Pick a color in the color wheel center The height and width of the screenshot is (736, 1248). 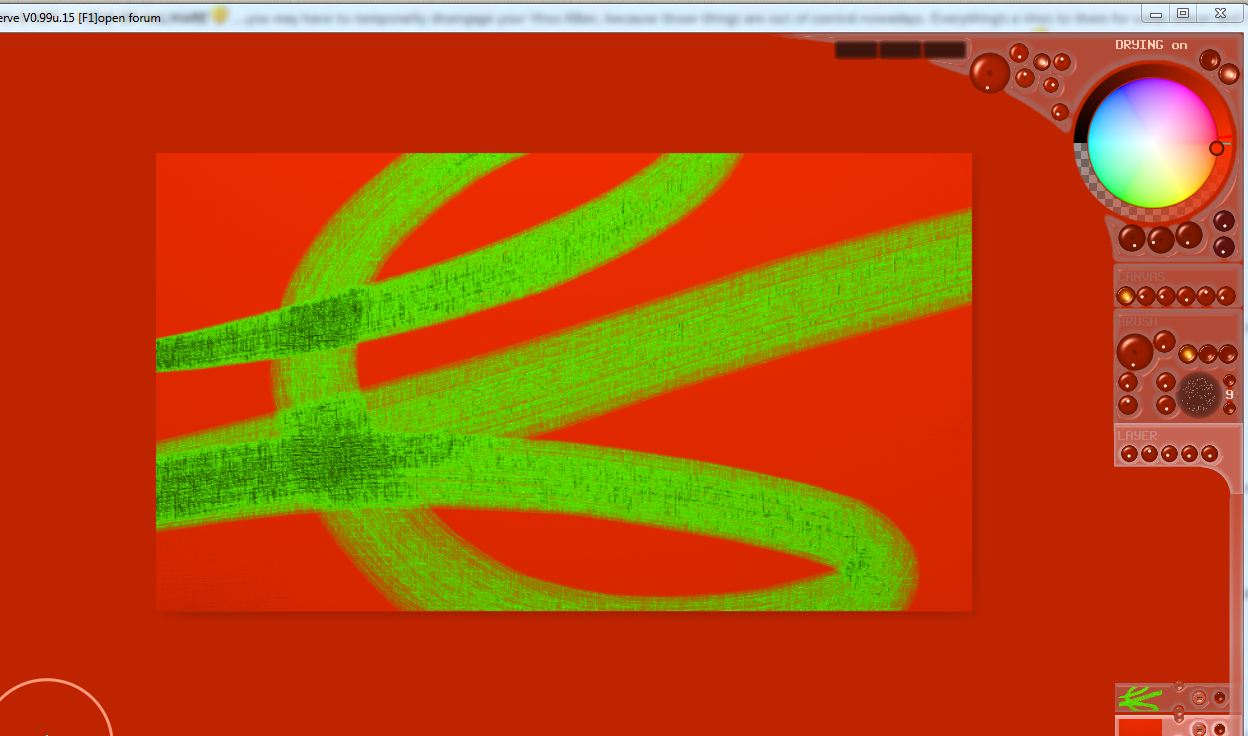coord(1154,142)
